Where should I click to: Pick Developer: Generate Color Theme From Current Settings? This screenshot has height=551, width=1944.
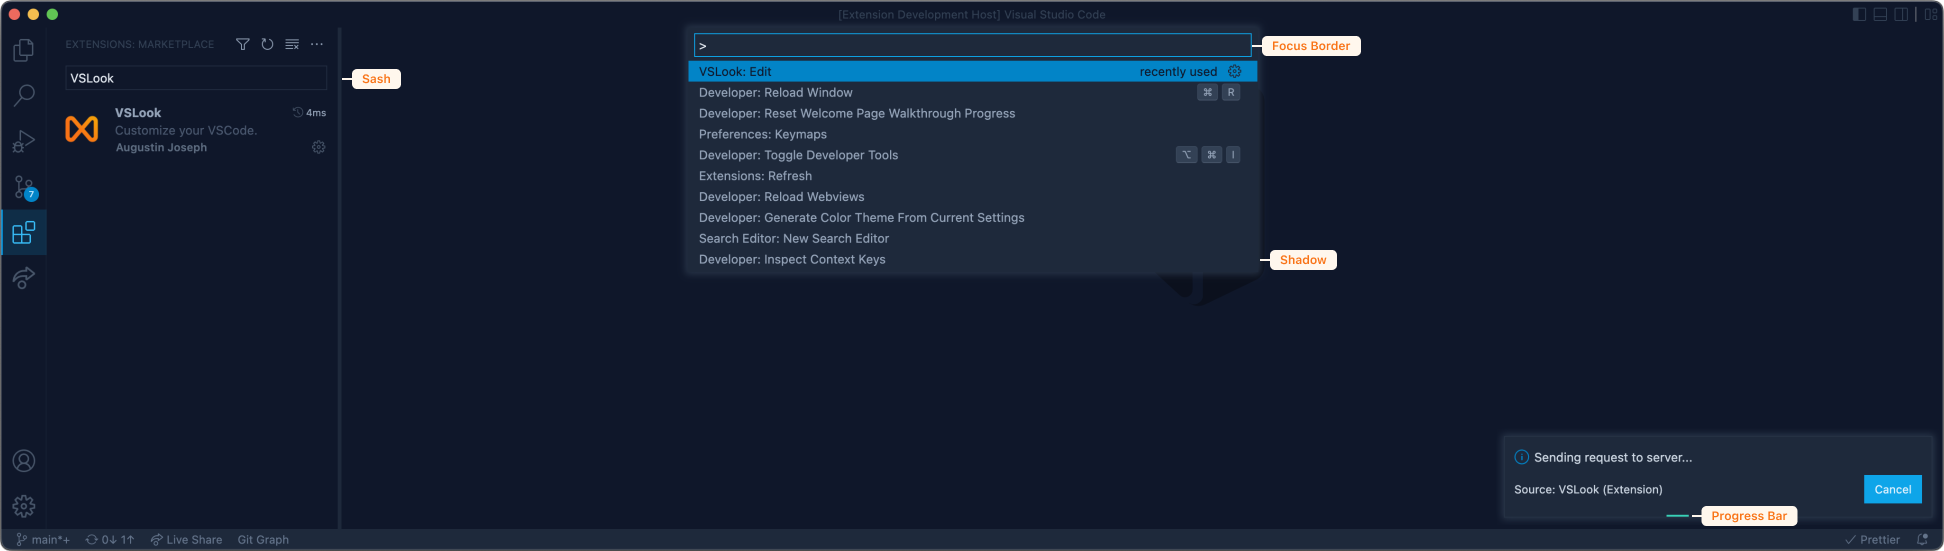[x=972, y=218]
